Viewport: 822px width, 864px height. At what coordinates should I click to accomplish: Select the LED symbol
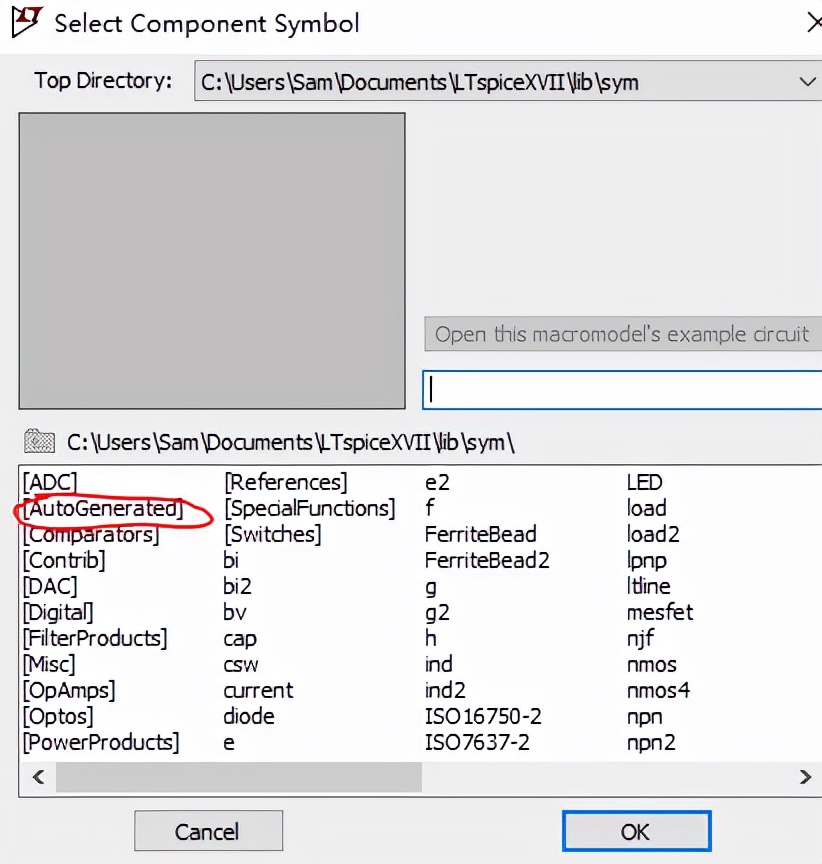pyautogui.click(x=645, y=482)
